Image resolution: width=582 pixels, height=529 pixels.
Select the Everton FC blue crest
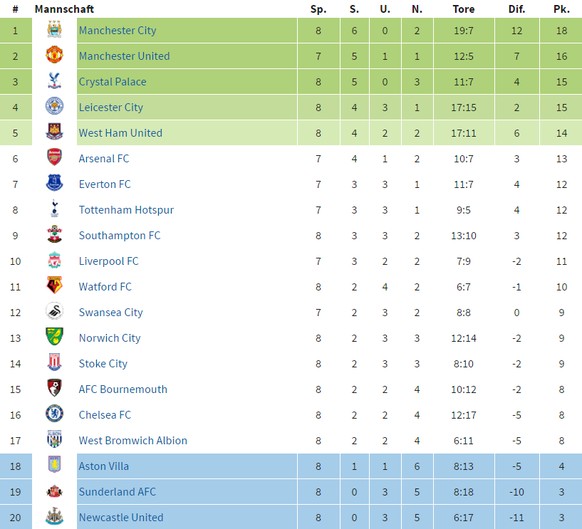[x=54, y=183]
